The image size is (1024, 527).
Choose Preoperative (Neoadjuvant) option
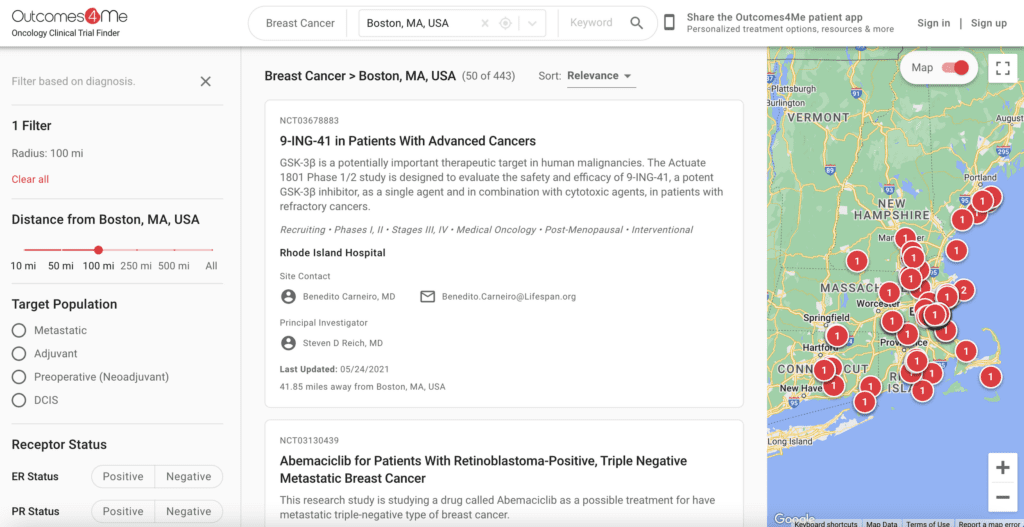[19, 377]
